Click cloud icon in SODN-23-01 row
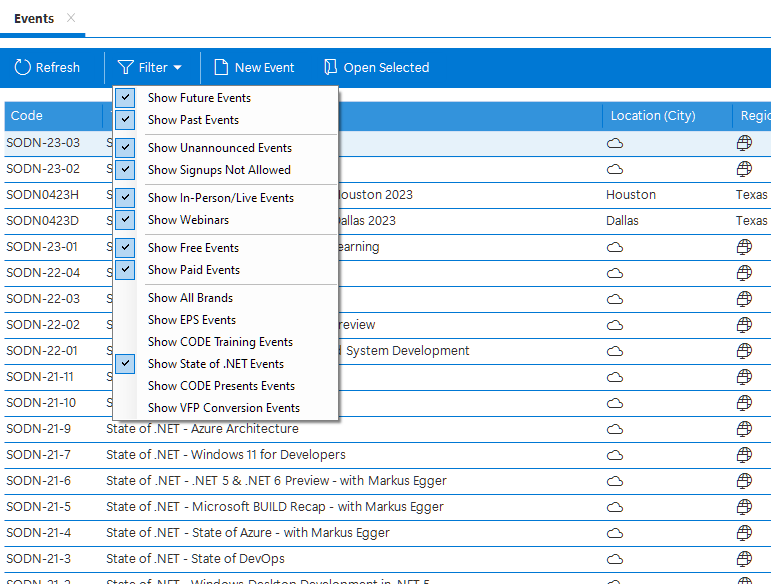771x584 pixels. pyautogui.click(x=615, y=247)
